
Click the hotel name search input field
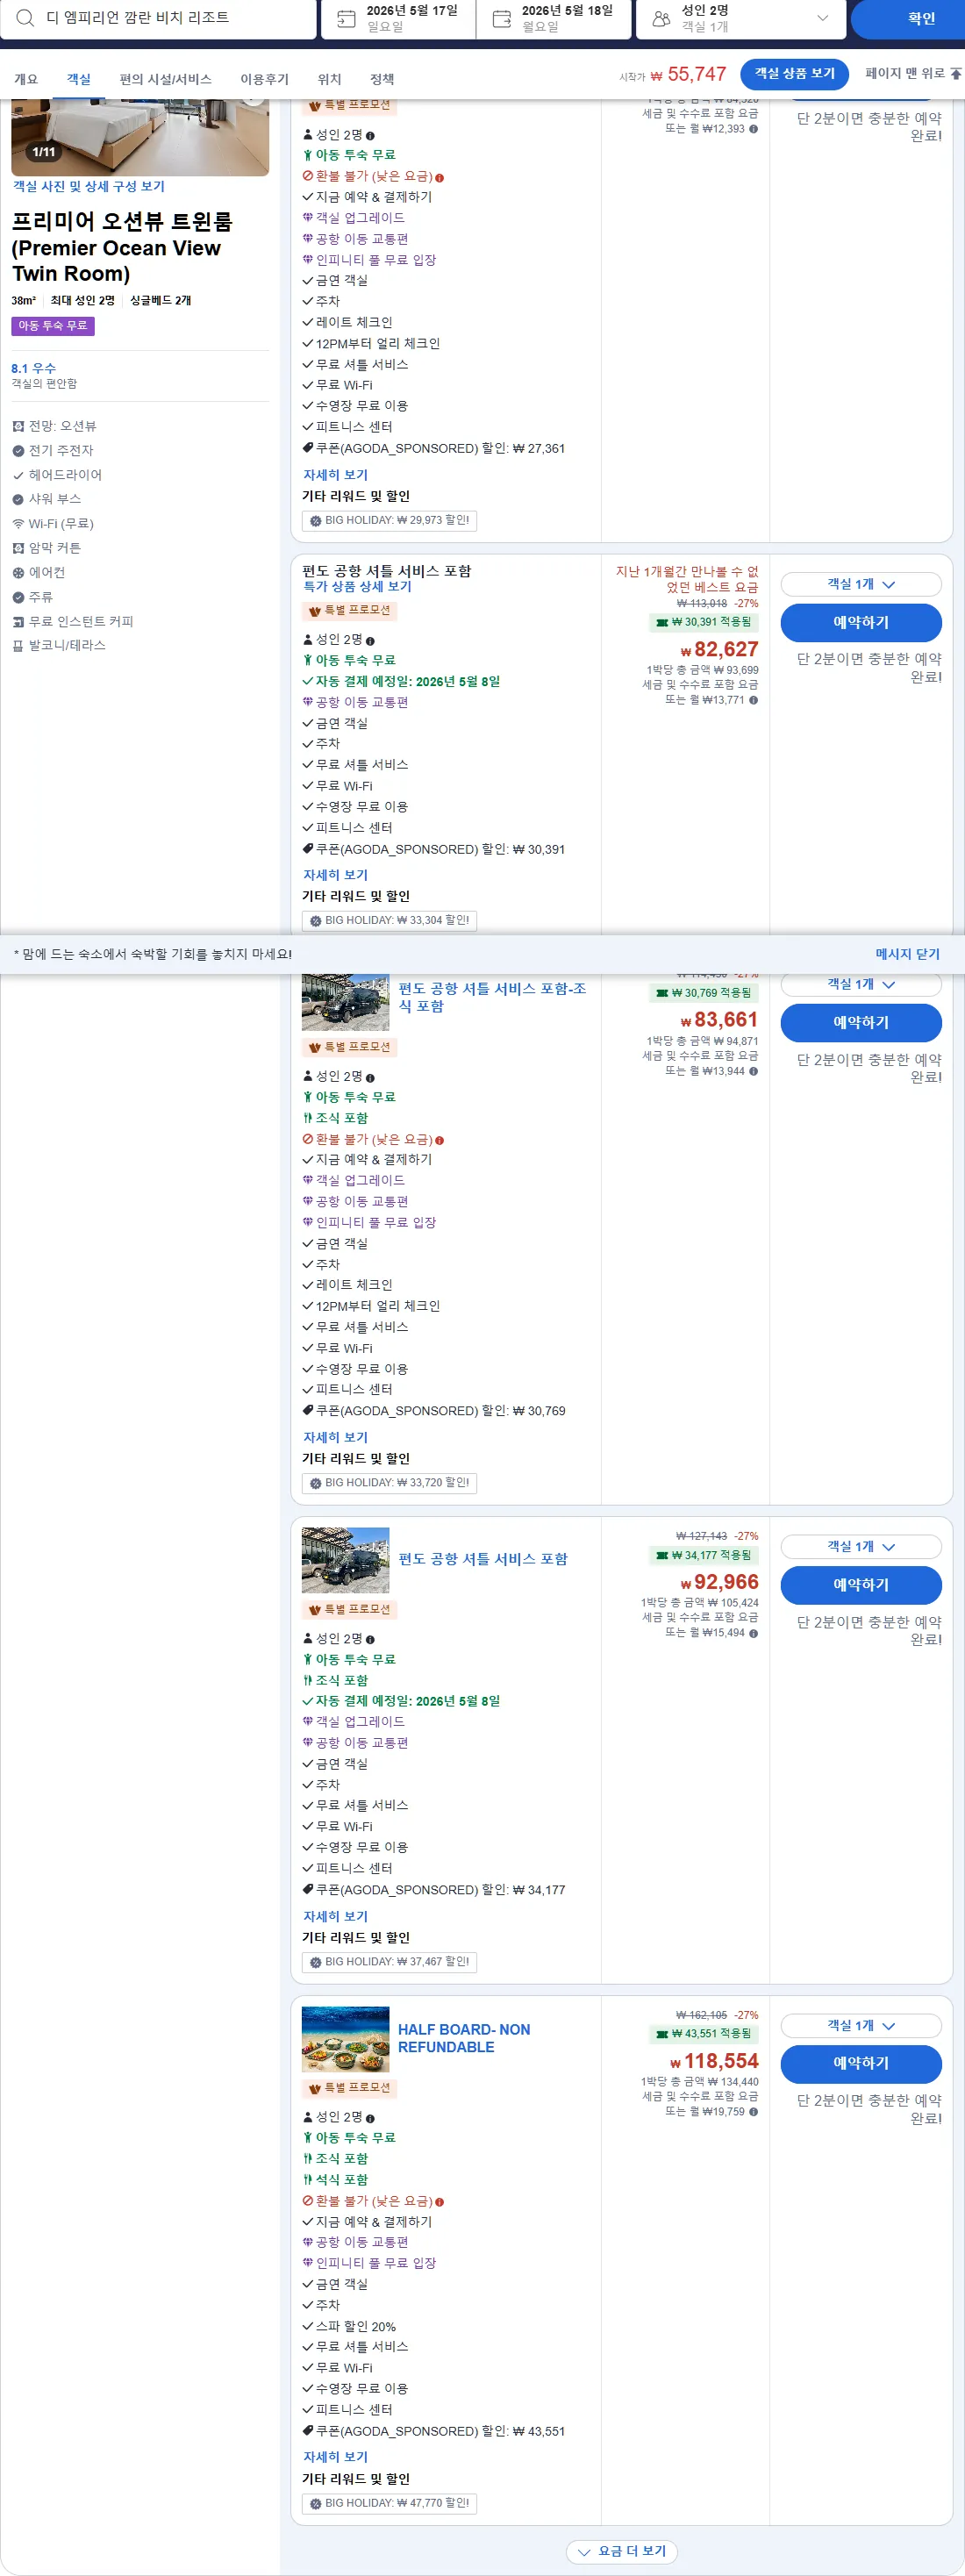point(158,18)
